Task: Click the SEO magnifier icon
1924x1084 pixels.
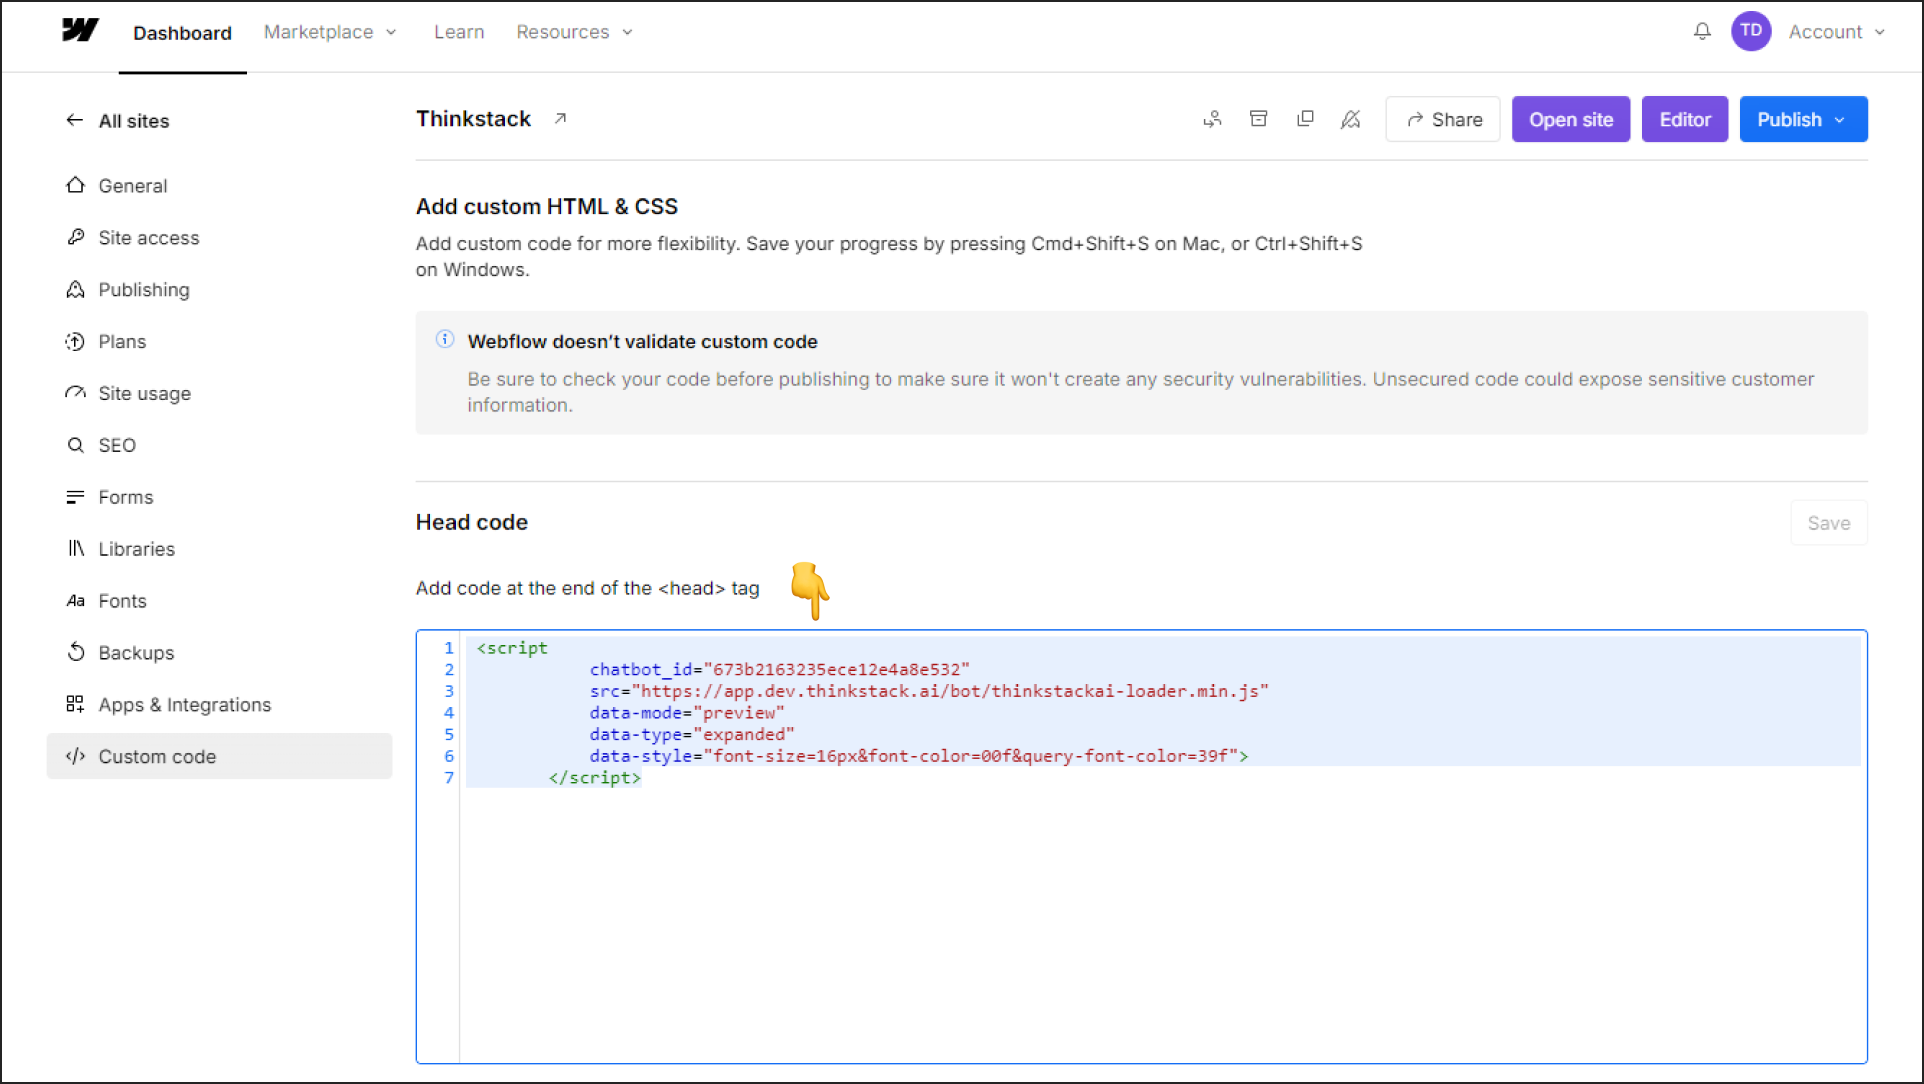Action: point(75,445)
